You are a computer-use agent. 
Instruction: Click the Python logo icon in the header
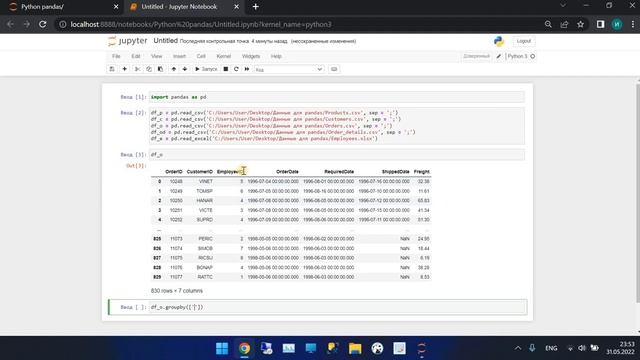[499, 41]
